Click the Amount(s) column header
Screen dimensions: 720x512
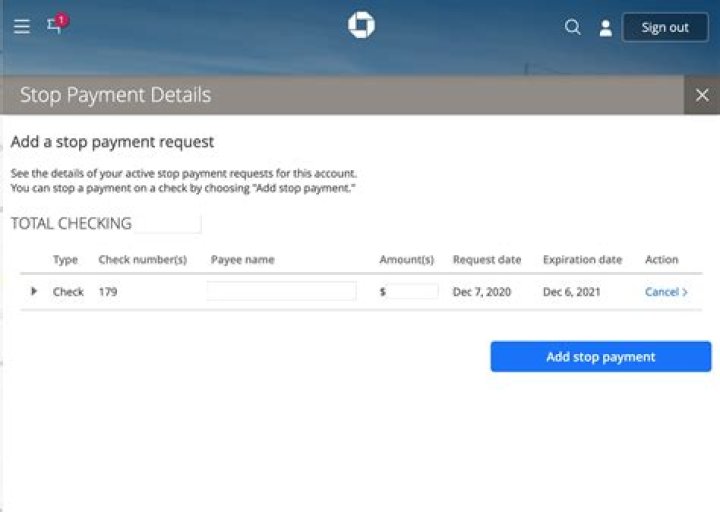point(406,259)
